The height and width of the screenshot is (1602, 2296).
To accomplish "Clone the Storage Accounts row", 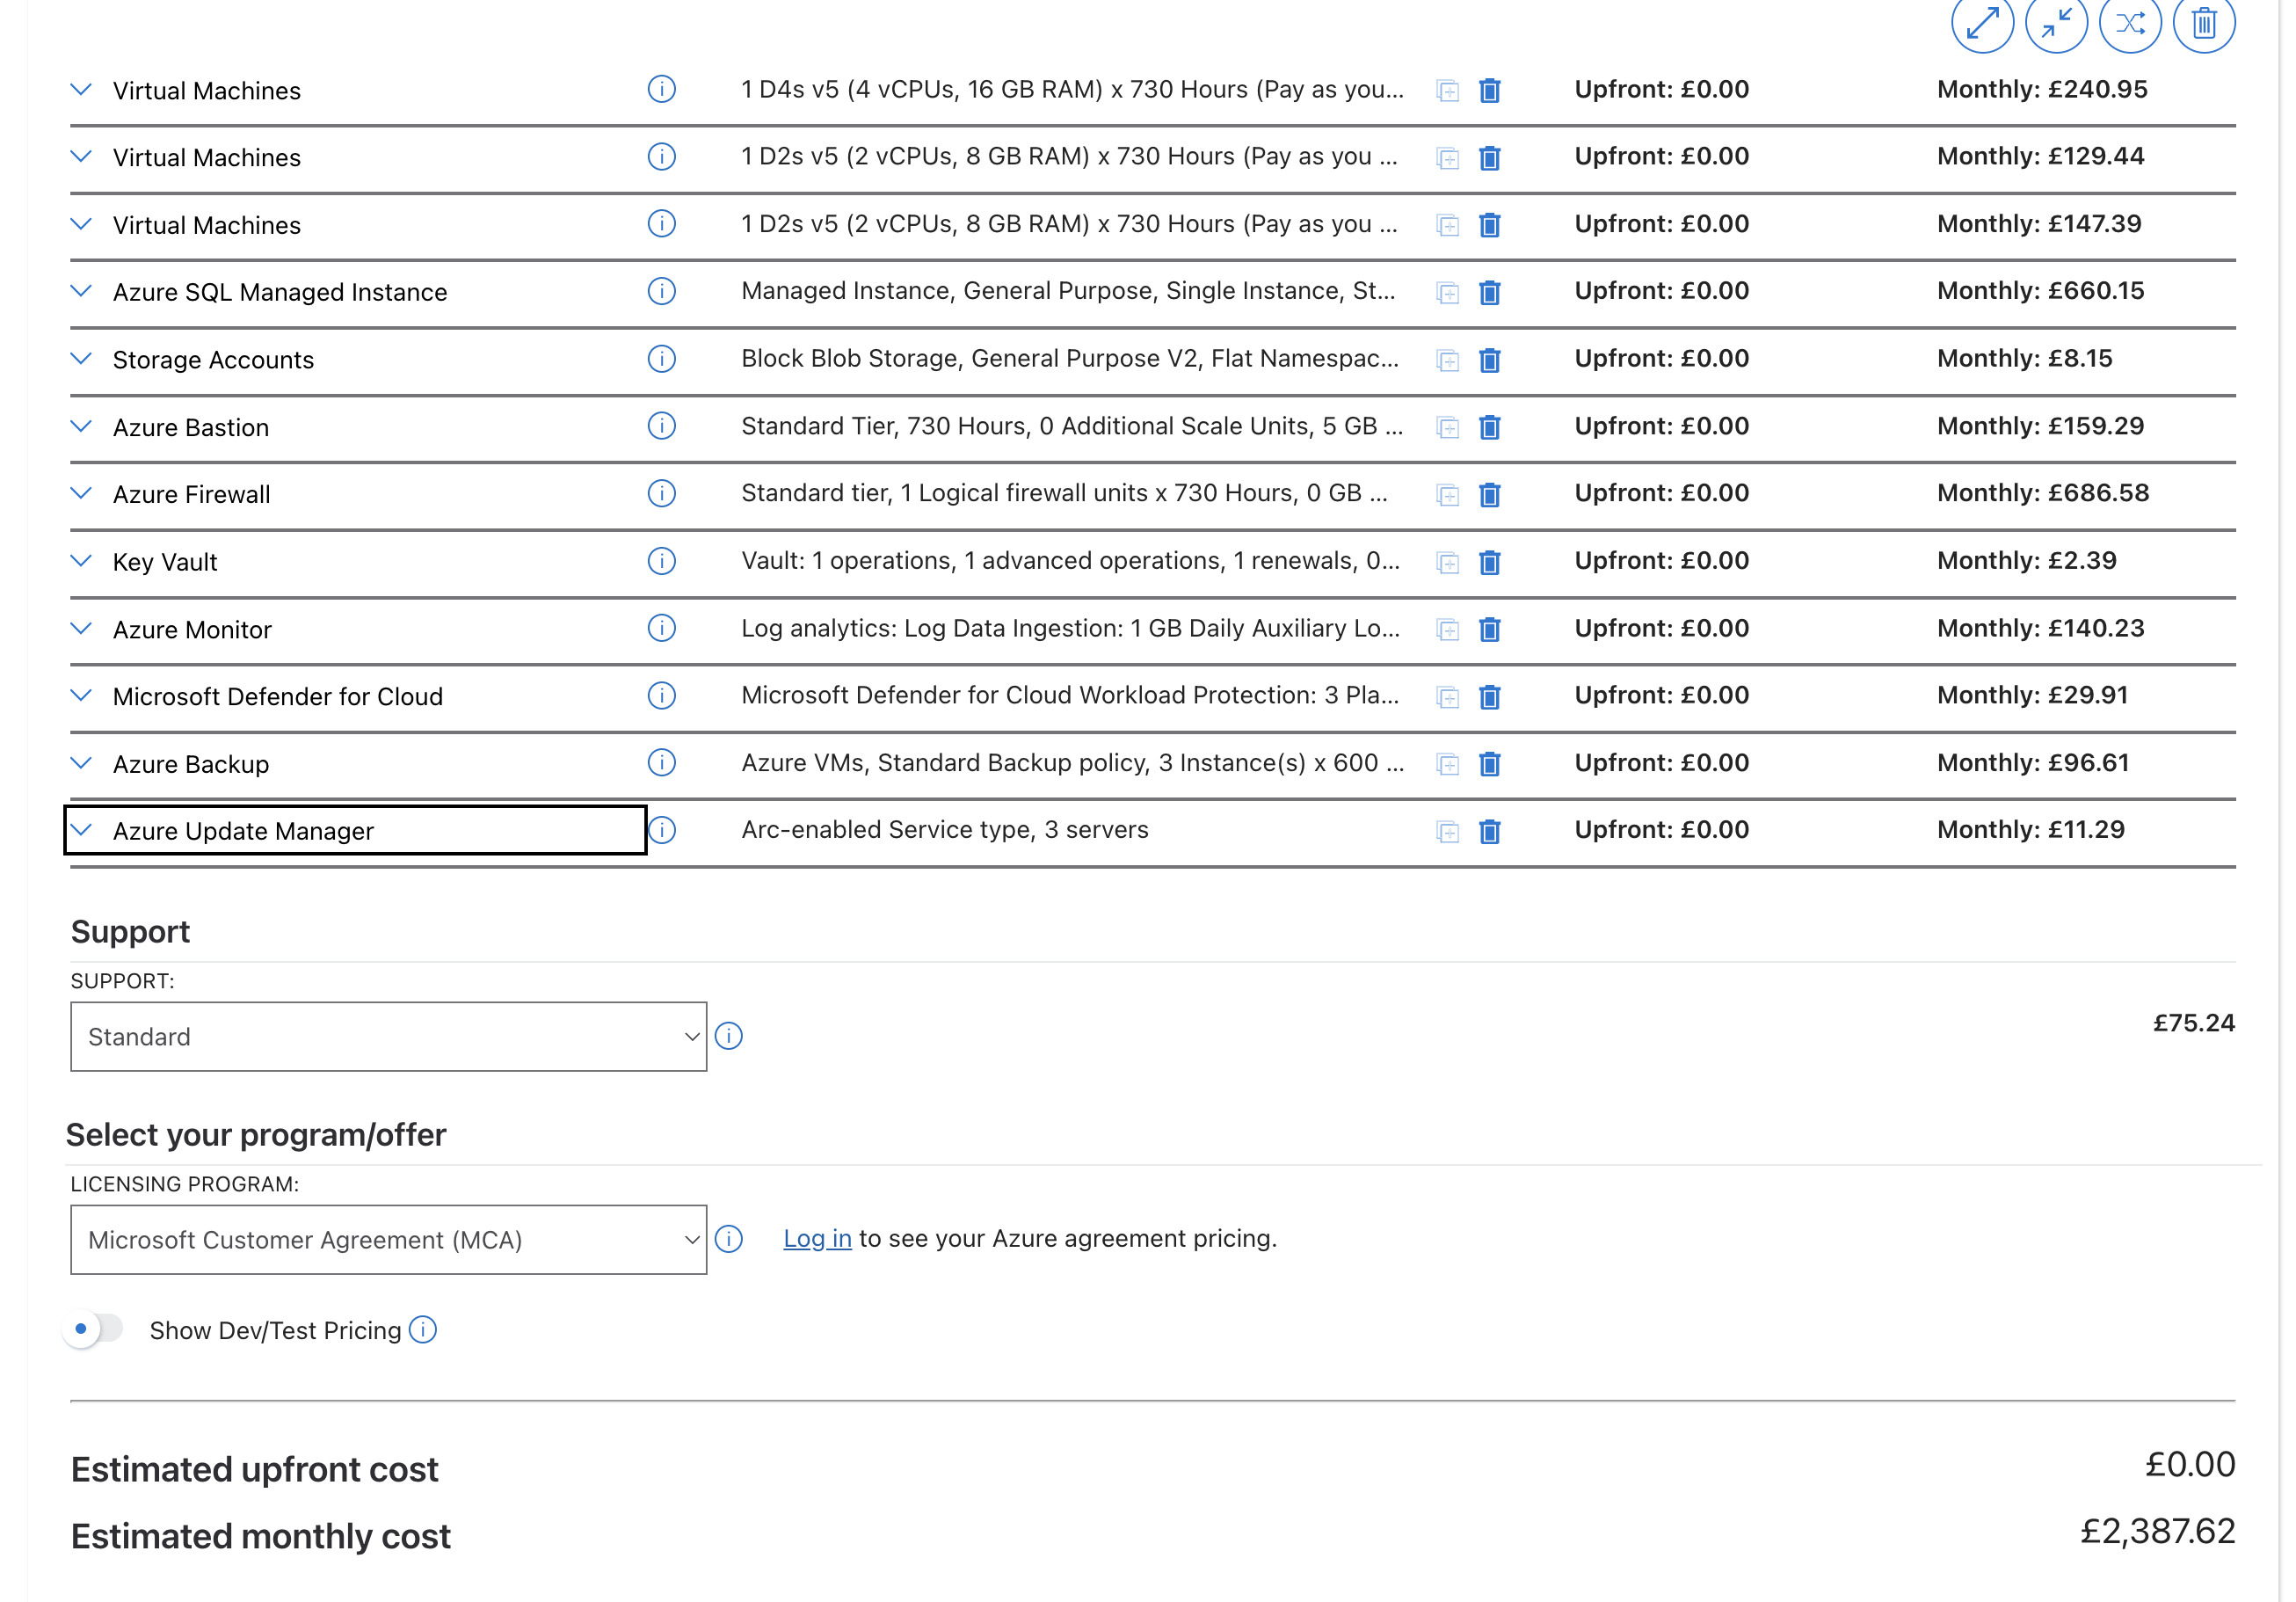I will pyautogui.click(x=1447, y=360).
